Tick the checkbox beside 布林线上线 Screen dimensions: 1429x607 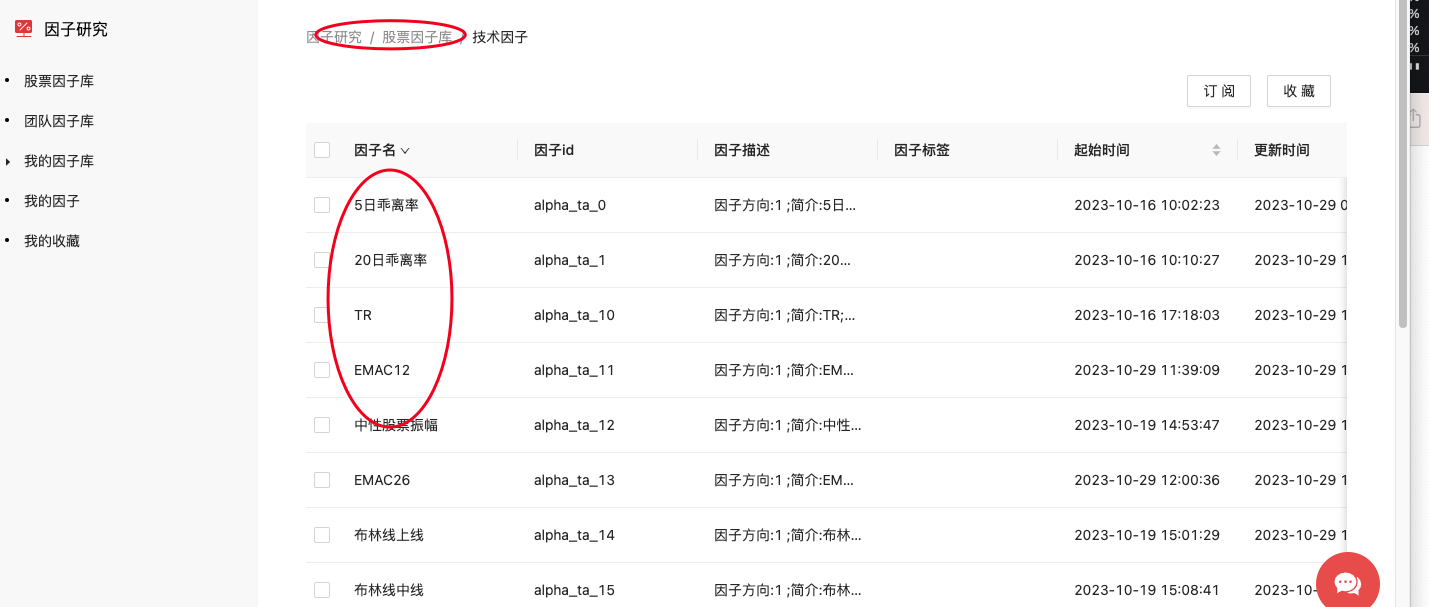click(322, 535)
